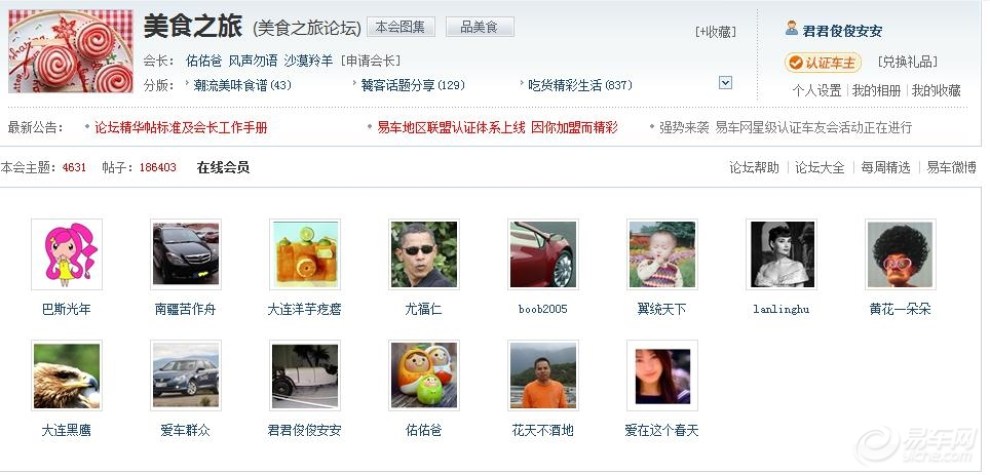Screen dimensions: 990x475
Task: Expand the sub-forum list dropdown arrow
Action: click(725, 83)
